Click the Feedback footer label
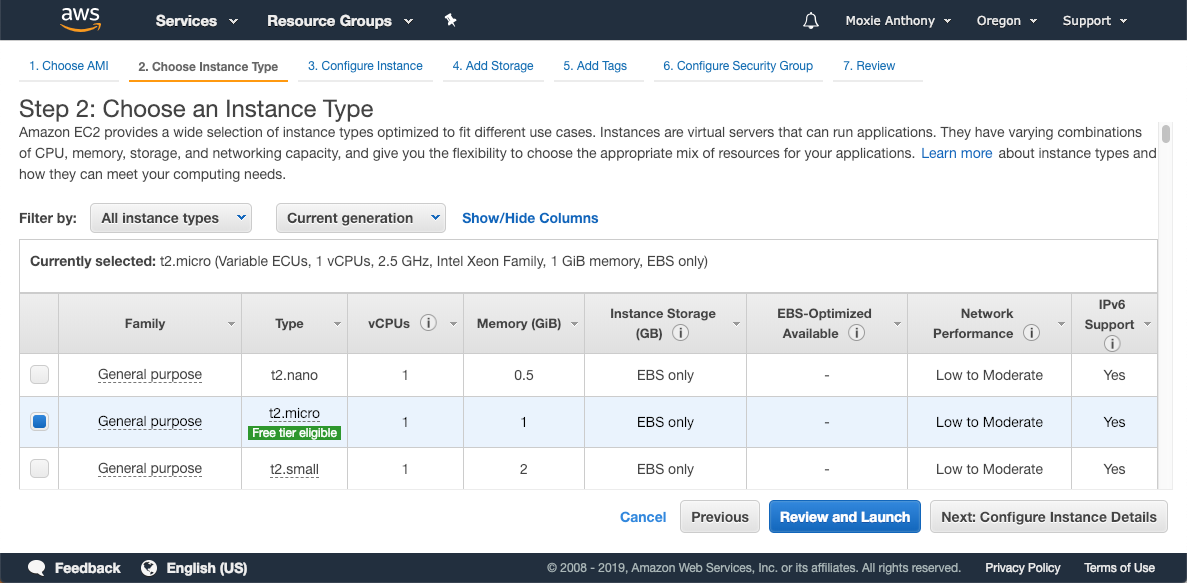Viewport: 1187px width, 583px height. pyautogui.click(x=87, y=568)
